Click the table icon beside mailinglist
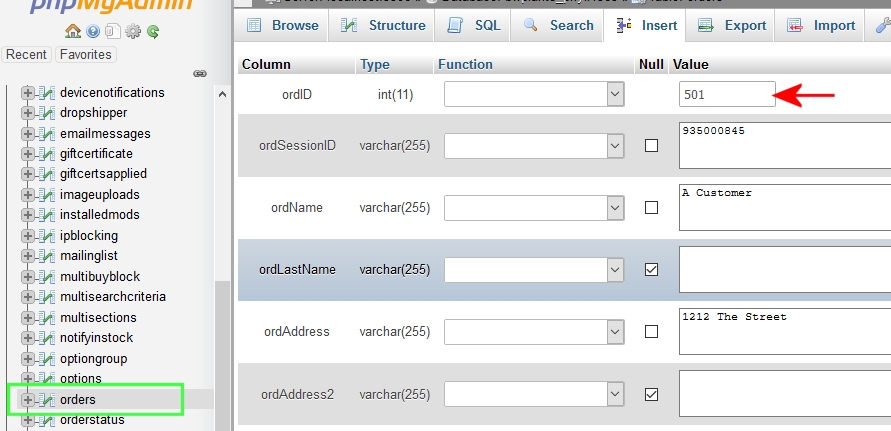This screenshot has height=431, width=891. (46, 256)
